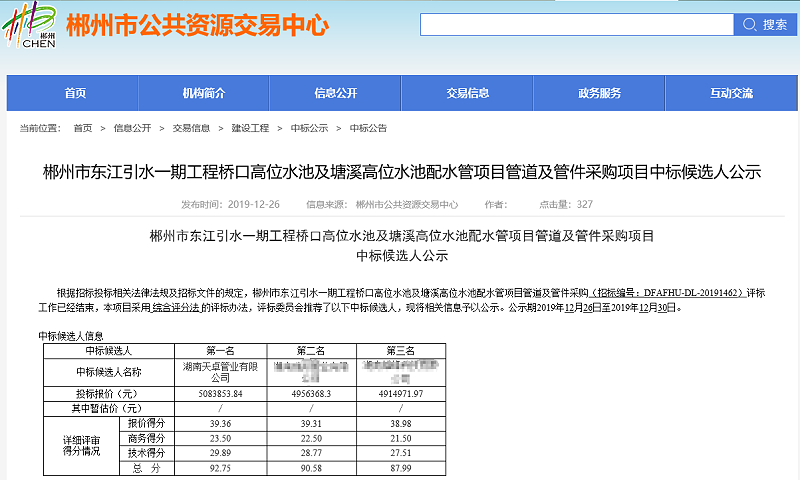The width and height of the screenshot is (800, 480).
Task: Open the 政务服务 navigation item
Action: (599, 93)
